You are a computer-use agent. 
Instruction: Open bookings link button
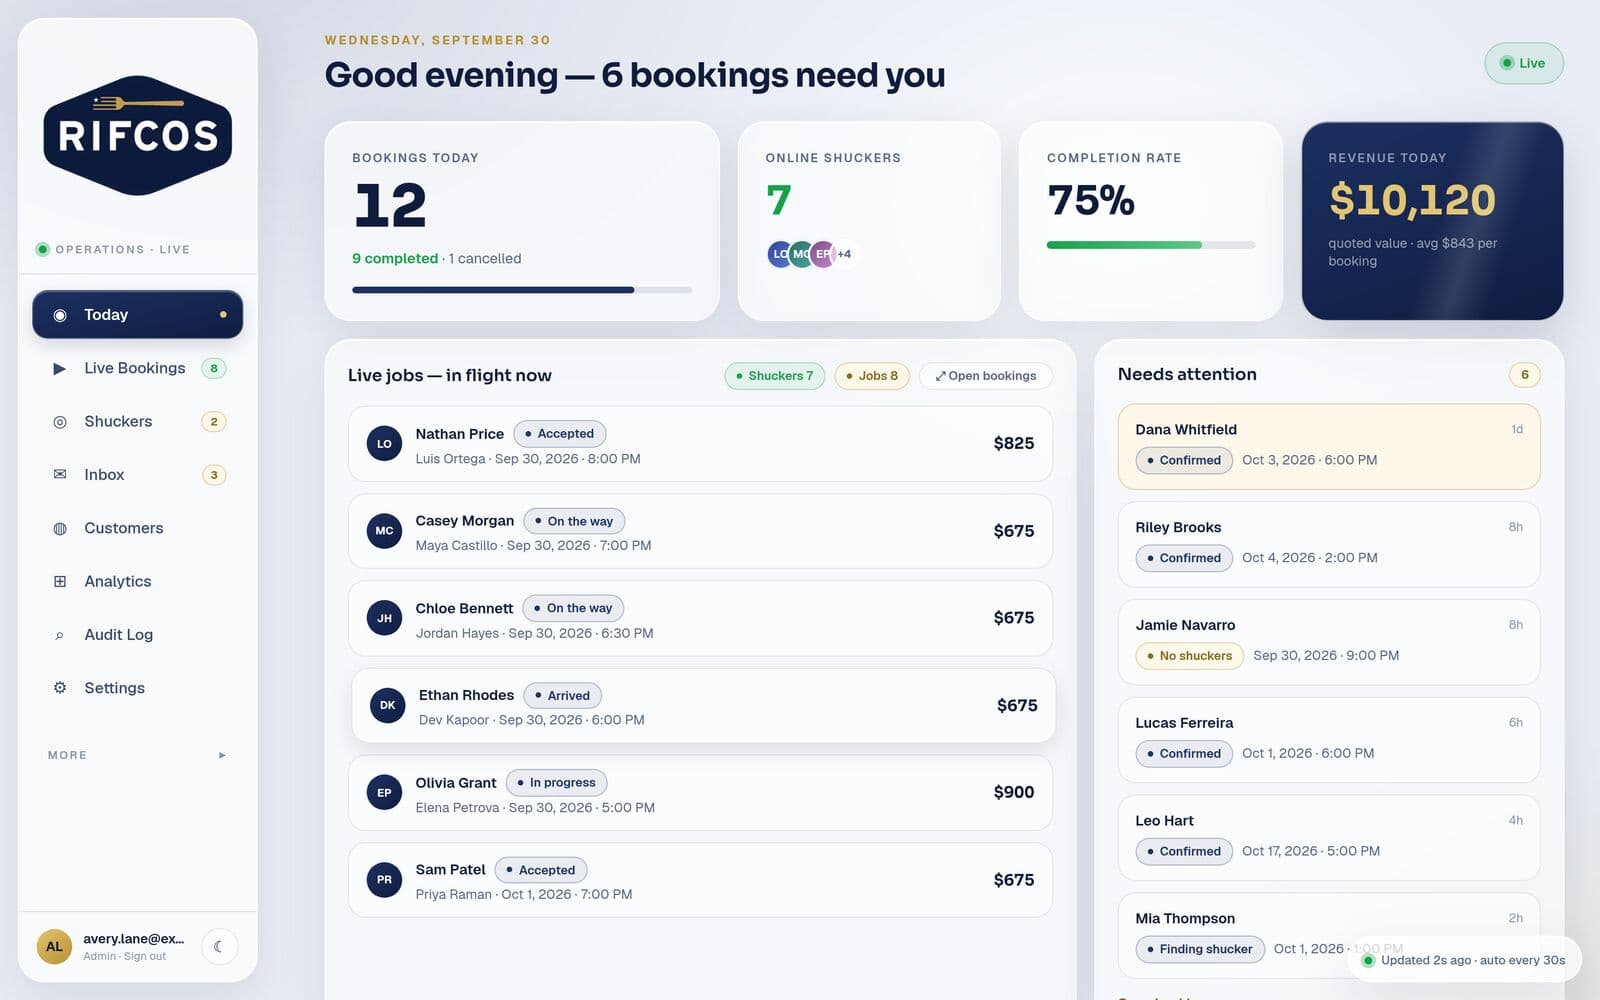(x=986, y=376)
